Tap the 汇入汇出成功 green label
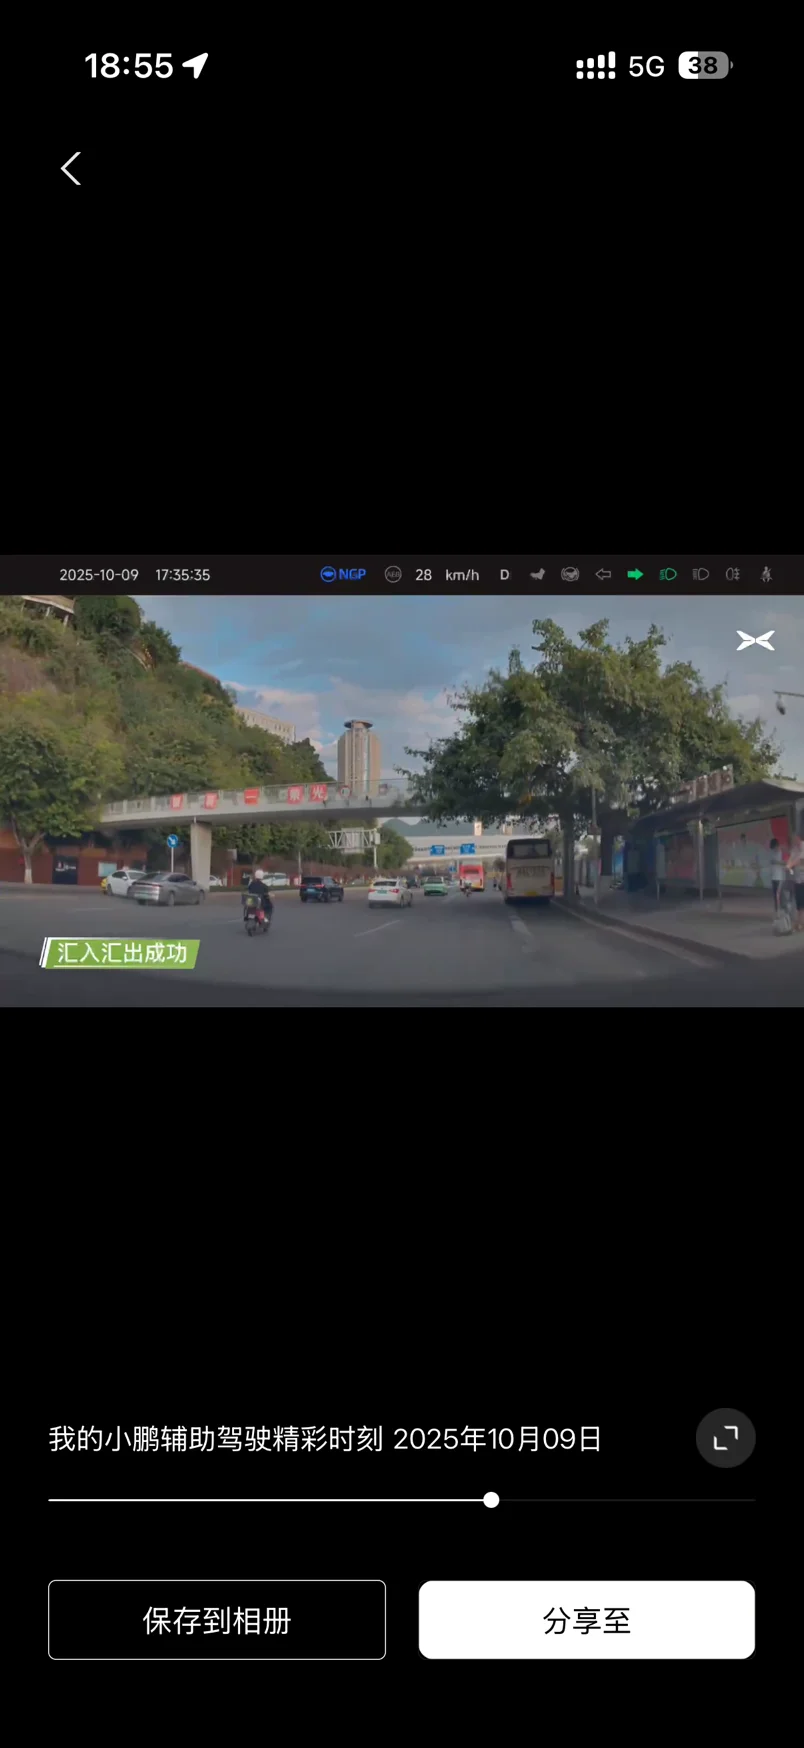The height and width of the screenshot is (1748, 804). (121, 953)
